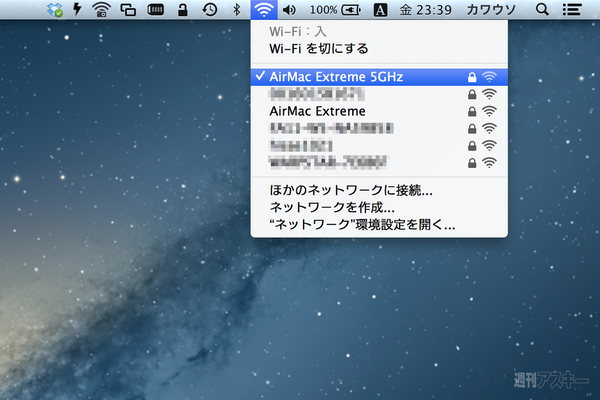Open the Bluetooth menu bar icon
The image size is (600, 400).
(x=237, y=10)
